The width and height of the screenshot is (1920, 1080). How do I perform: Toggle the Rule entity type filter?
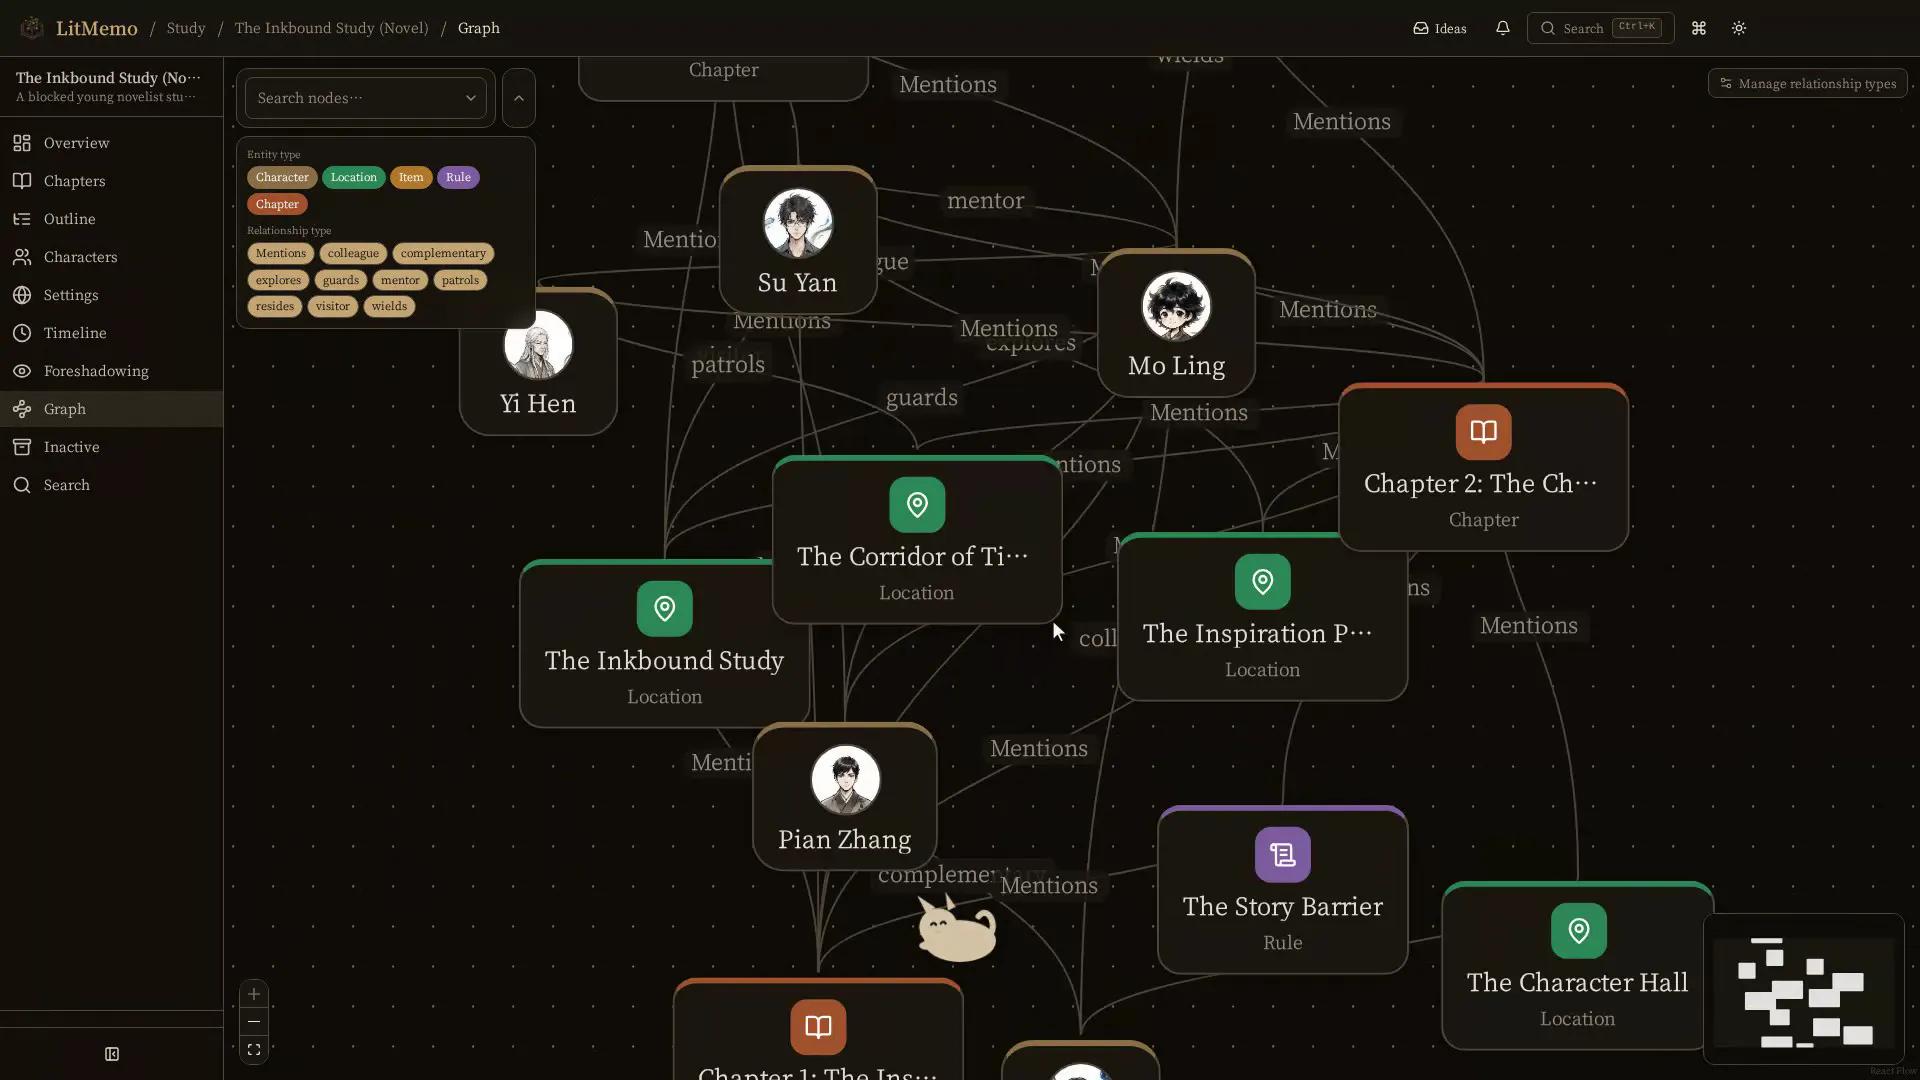458,177
